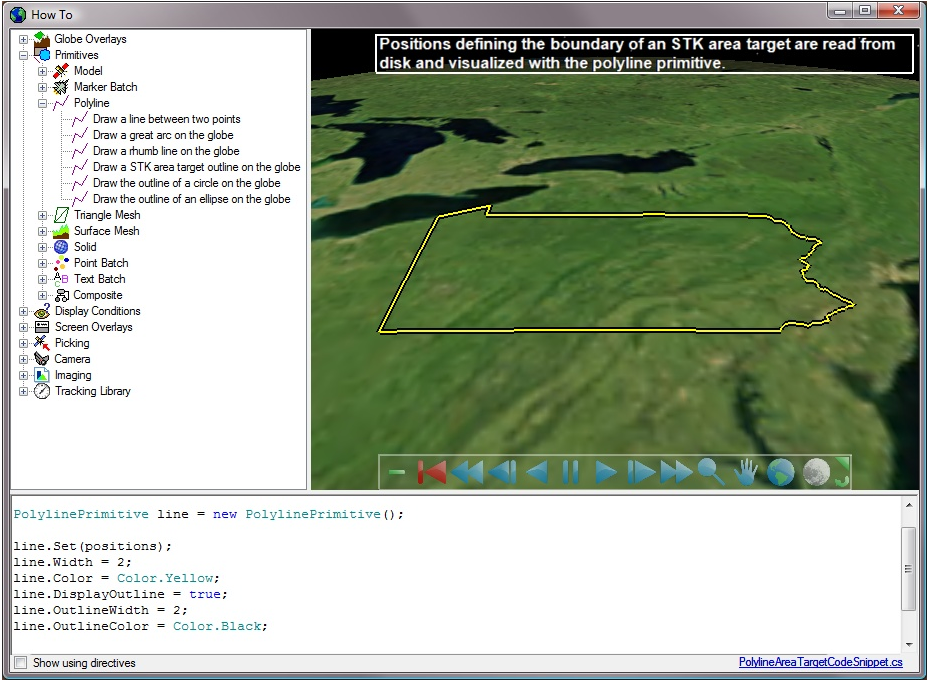
Task: Click the Polyline node icon
Action: click(61, 103)
